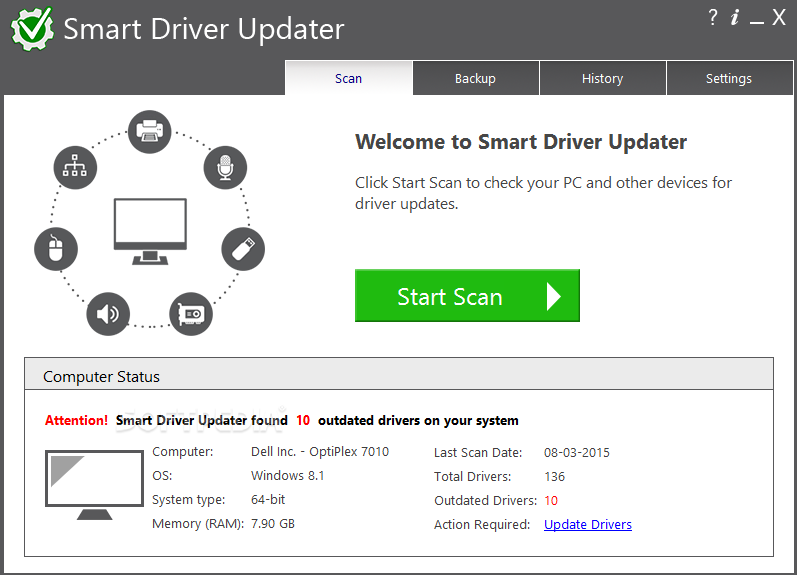The width and height of the screenshot is (797, 575).
Task: Minimize the Smart Driver Updater window
Action: coord(757,22)
